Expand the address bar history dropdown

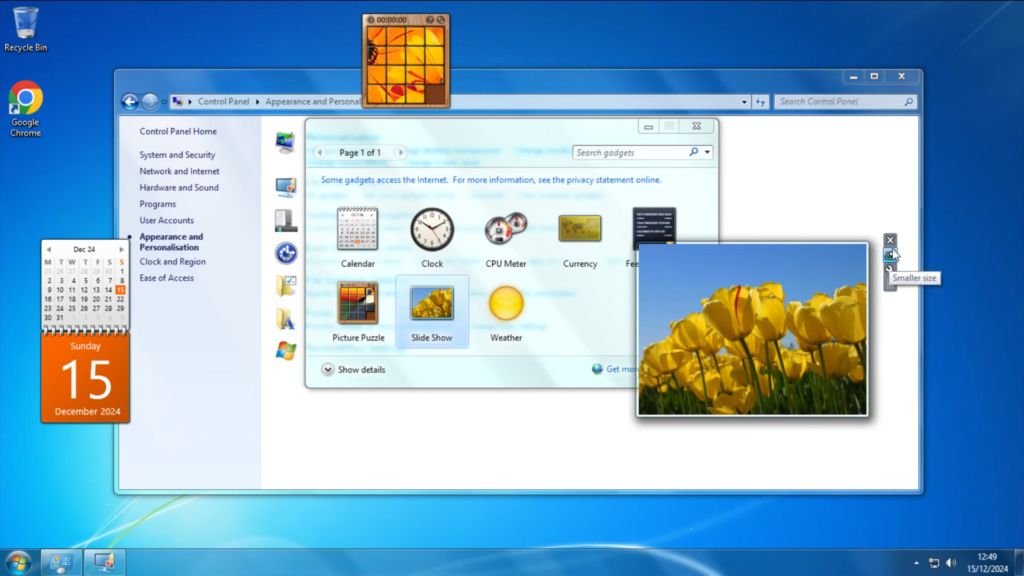[x=744, y=102]
